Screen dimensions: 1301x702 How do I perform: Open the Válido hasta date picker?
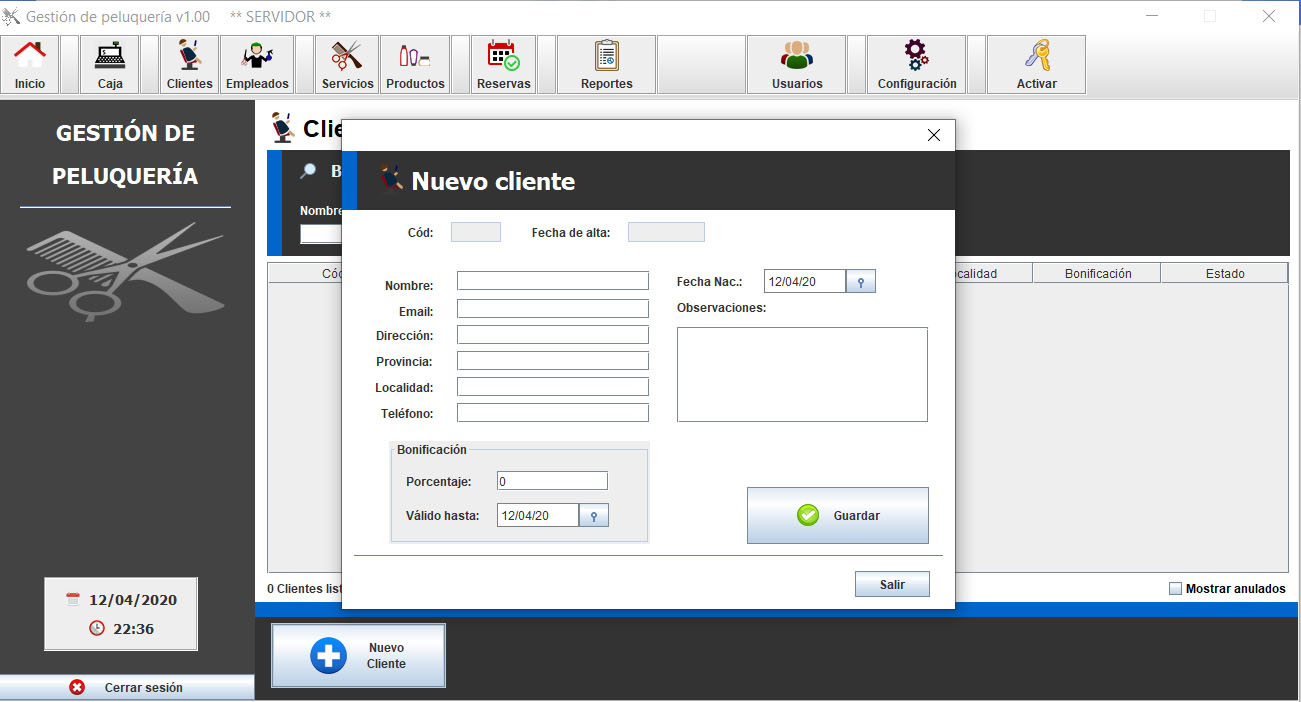pyautogui.click(x=594, y=516)
